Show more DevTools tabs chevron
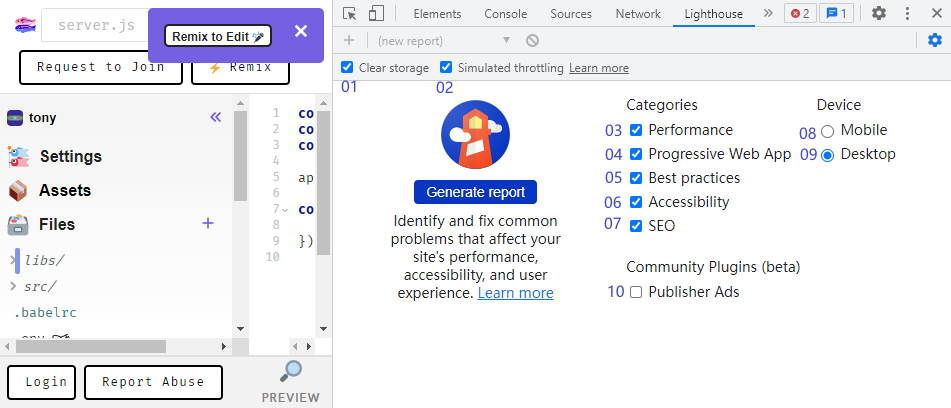 pyautogui.click(x=768, y=14)
